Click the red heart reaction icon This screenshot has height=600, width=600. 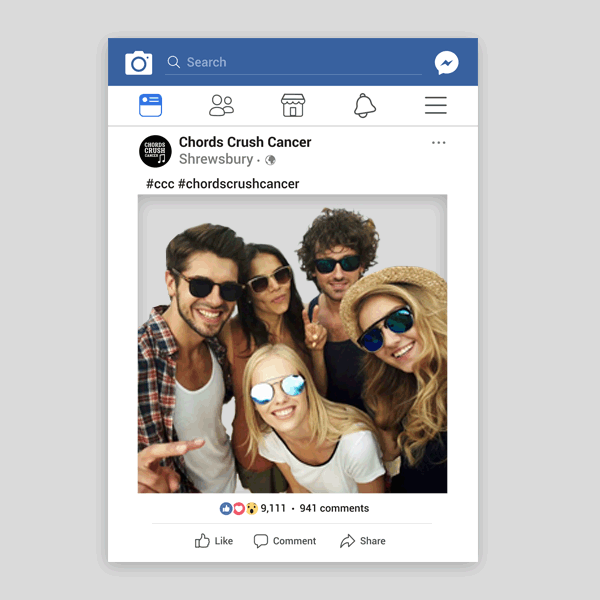tap(239, 509)
